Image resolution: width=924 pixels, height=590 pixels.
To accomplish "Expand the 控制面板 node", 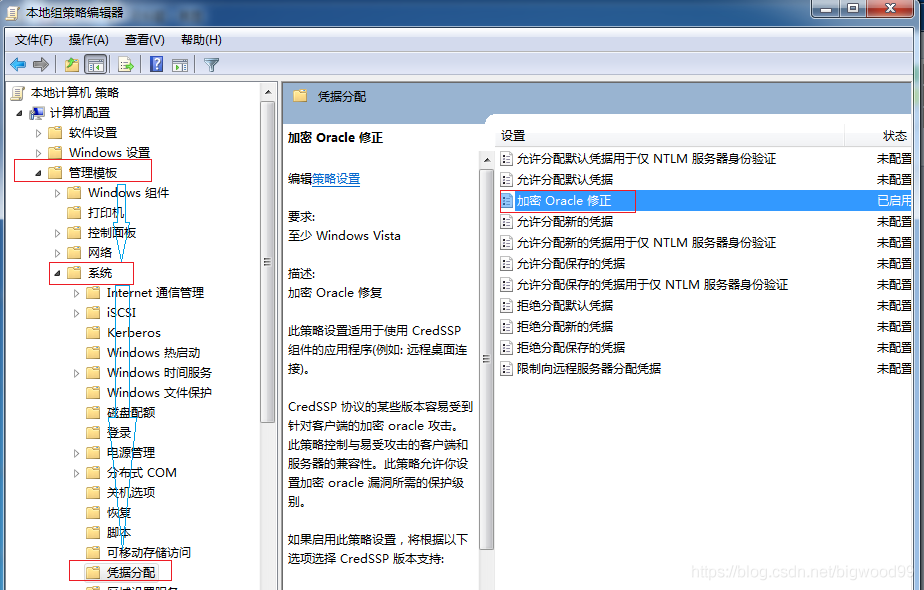I will [57, 233].
